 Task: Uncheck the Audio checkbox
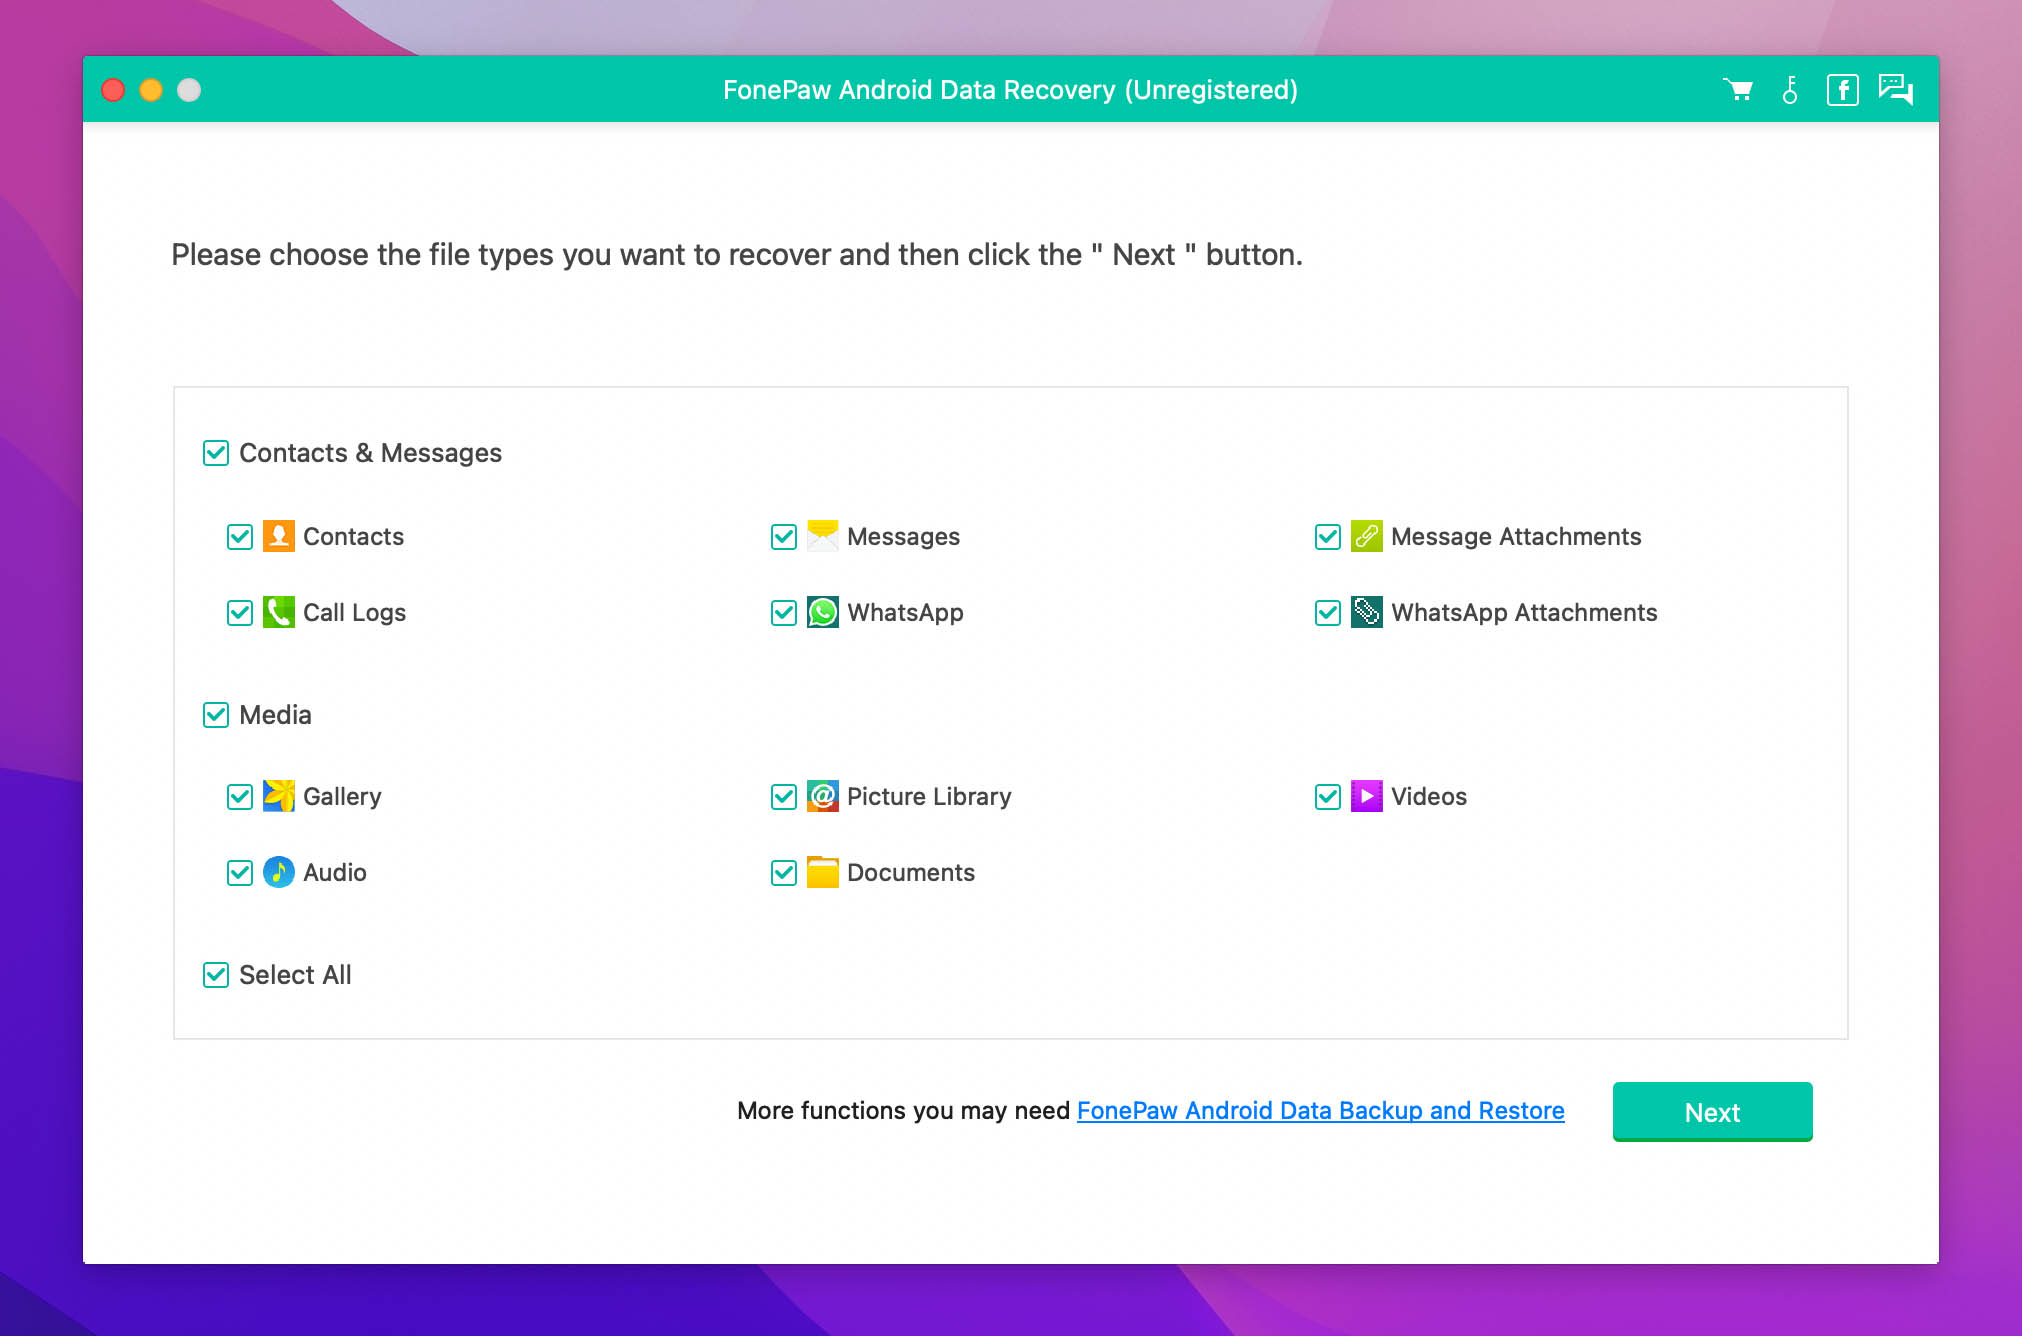point(240,873)
